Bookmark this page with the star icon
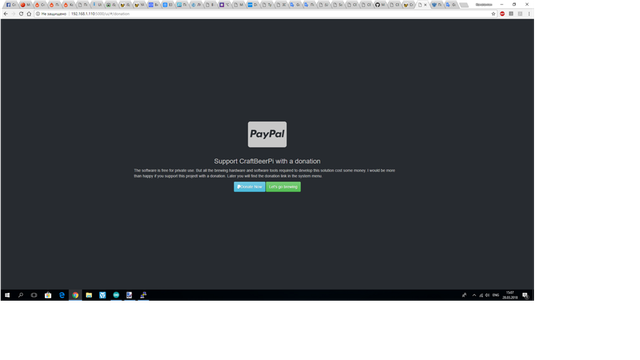The image size is (640, 360). coord(493,13)
